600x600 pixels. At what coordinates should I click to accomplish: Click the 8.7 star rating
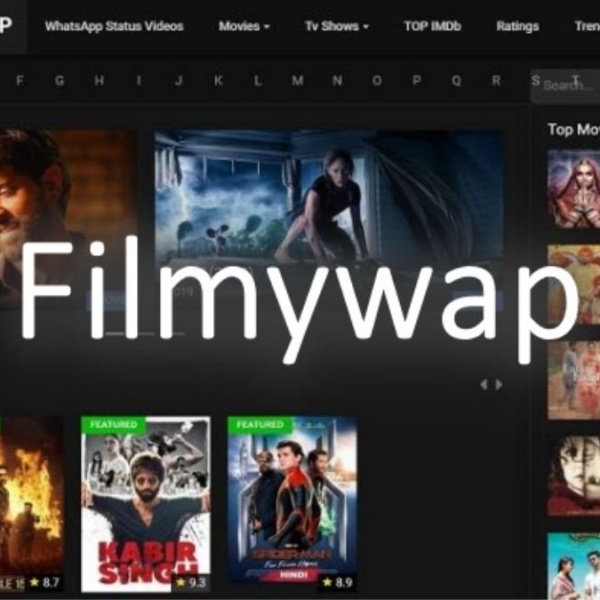45,583
